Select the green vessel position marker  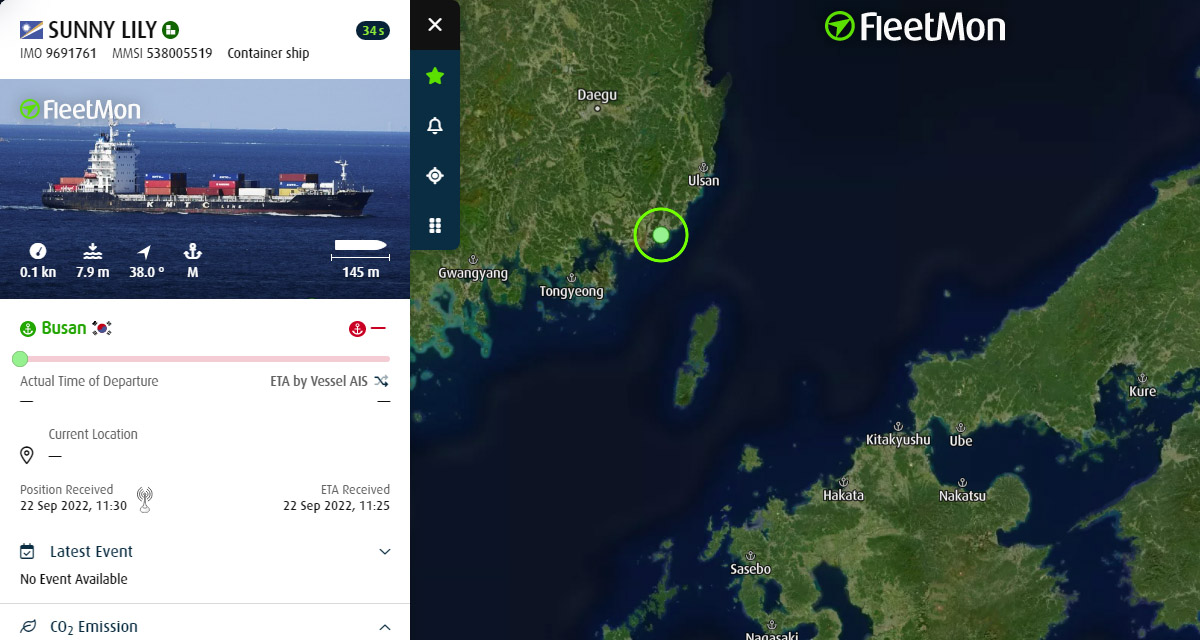pos(661,235)
